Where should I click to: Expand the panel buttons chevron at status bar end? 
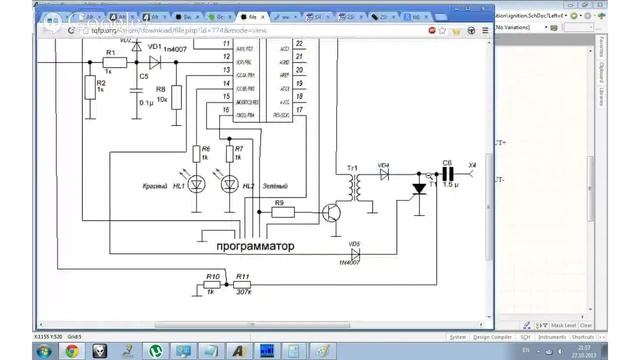601,337
